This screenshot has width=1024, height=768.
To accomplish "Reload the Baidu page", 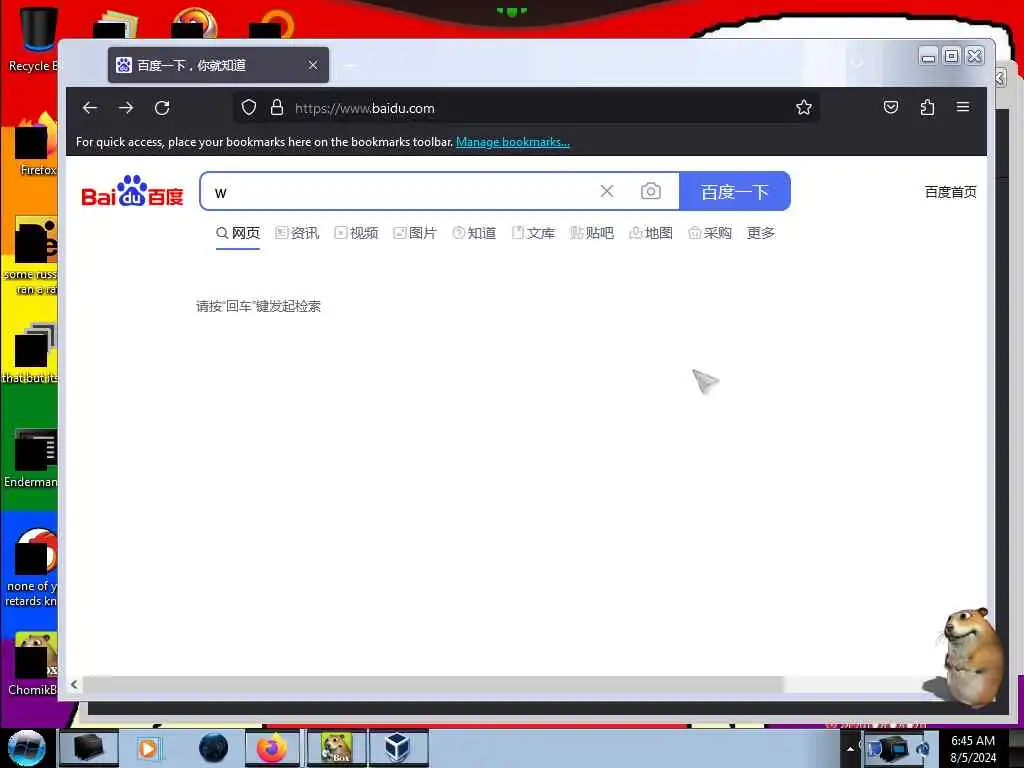I will coord(162,108).
